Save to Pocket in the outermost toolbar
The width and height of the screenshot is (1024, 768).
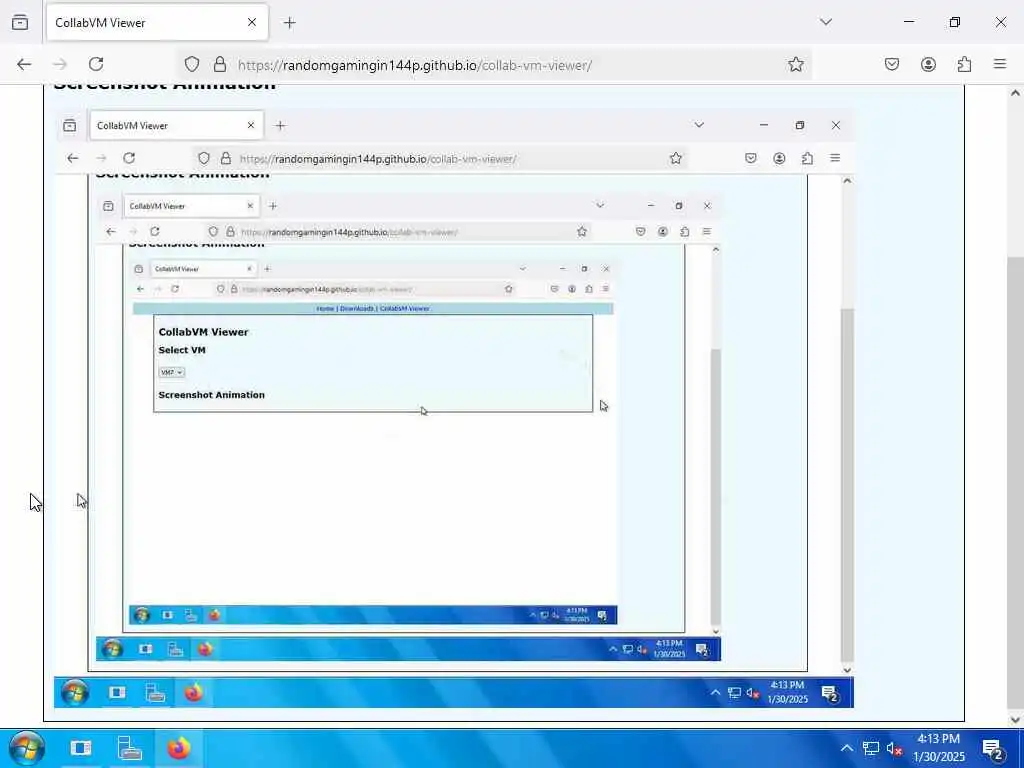coord(892,64)
